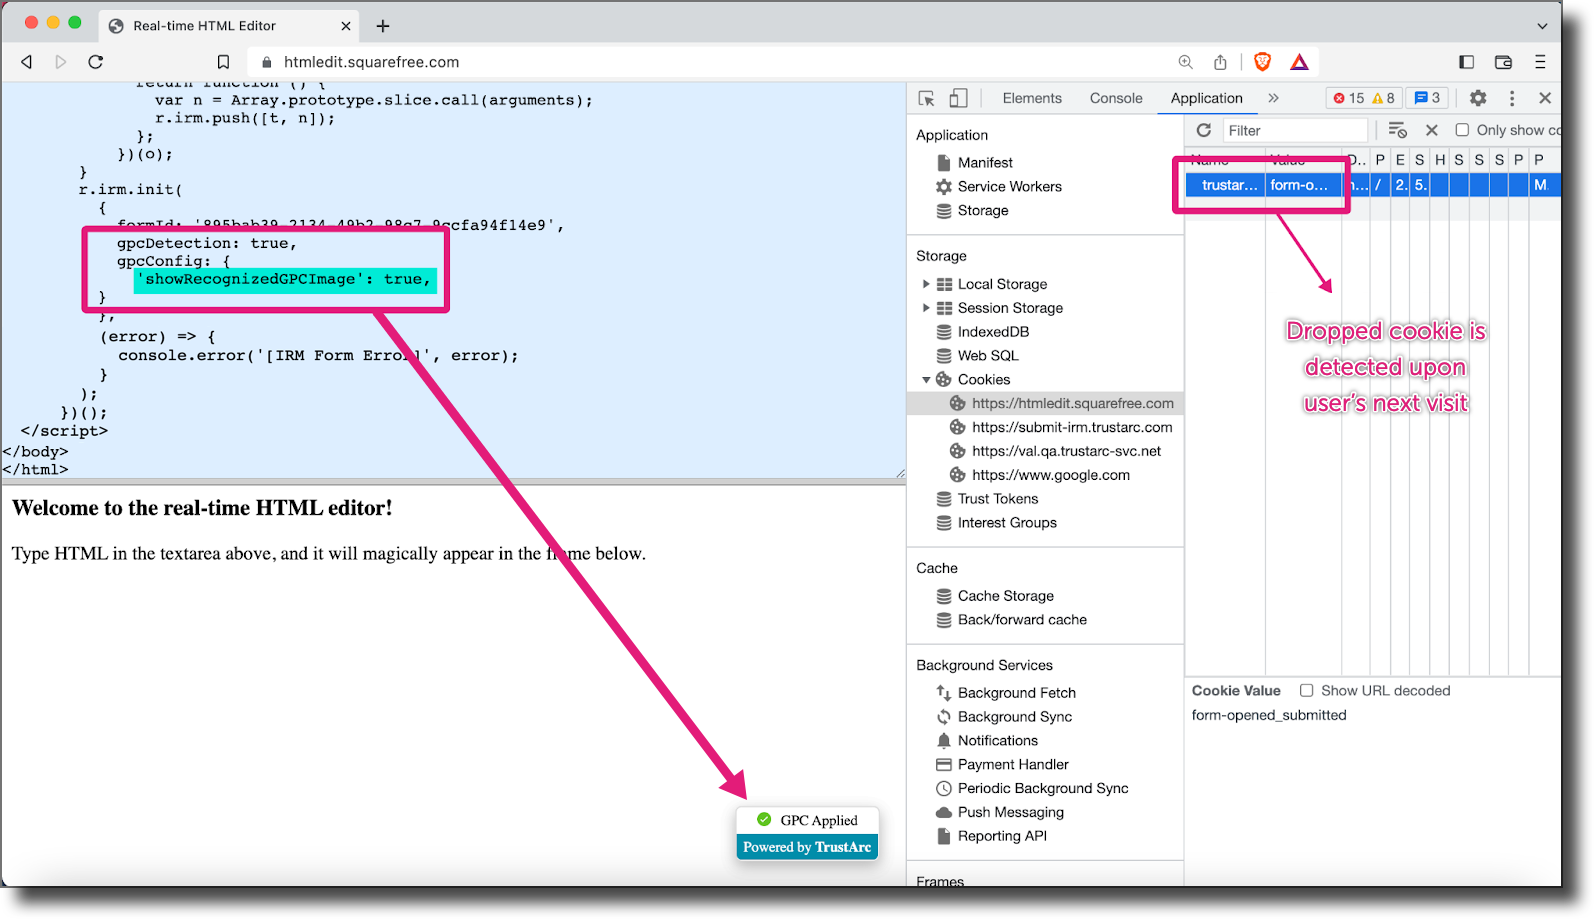Viewport: 1594px width, 919px height.
Task: Open the browser tab list dropdown chevron
Action: coord(1542,26)
